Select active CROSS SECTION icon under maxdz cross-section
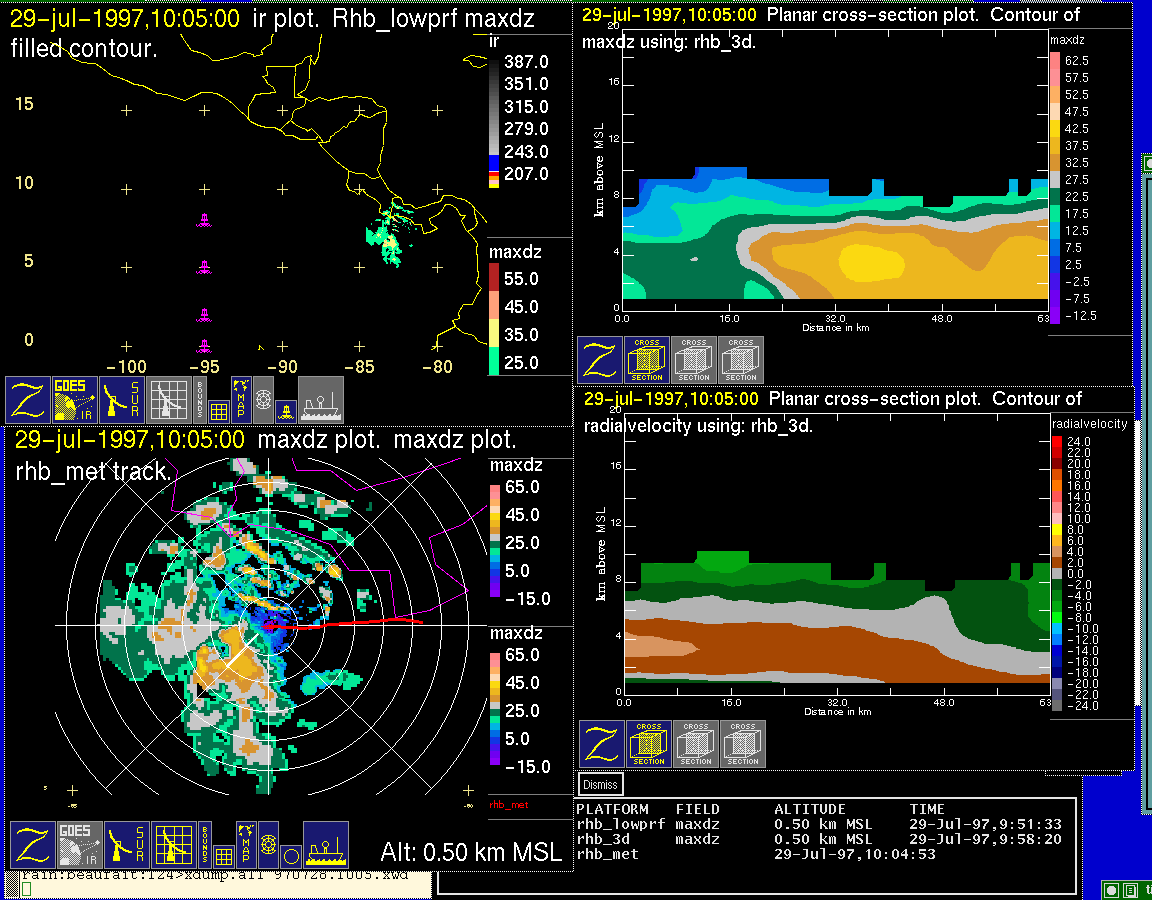 tap(647, 359)
